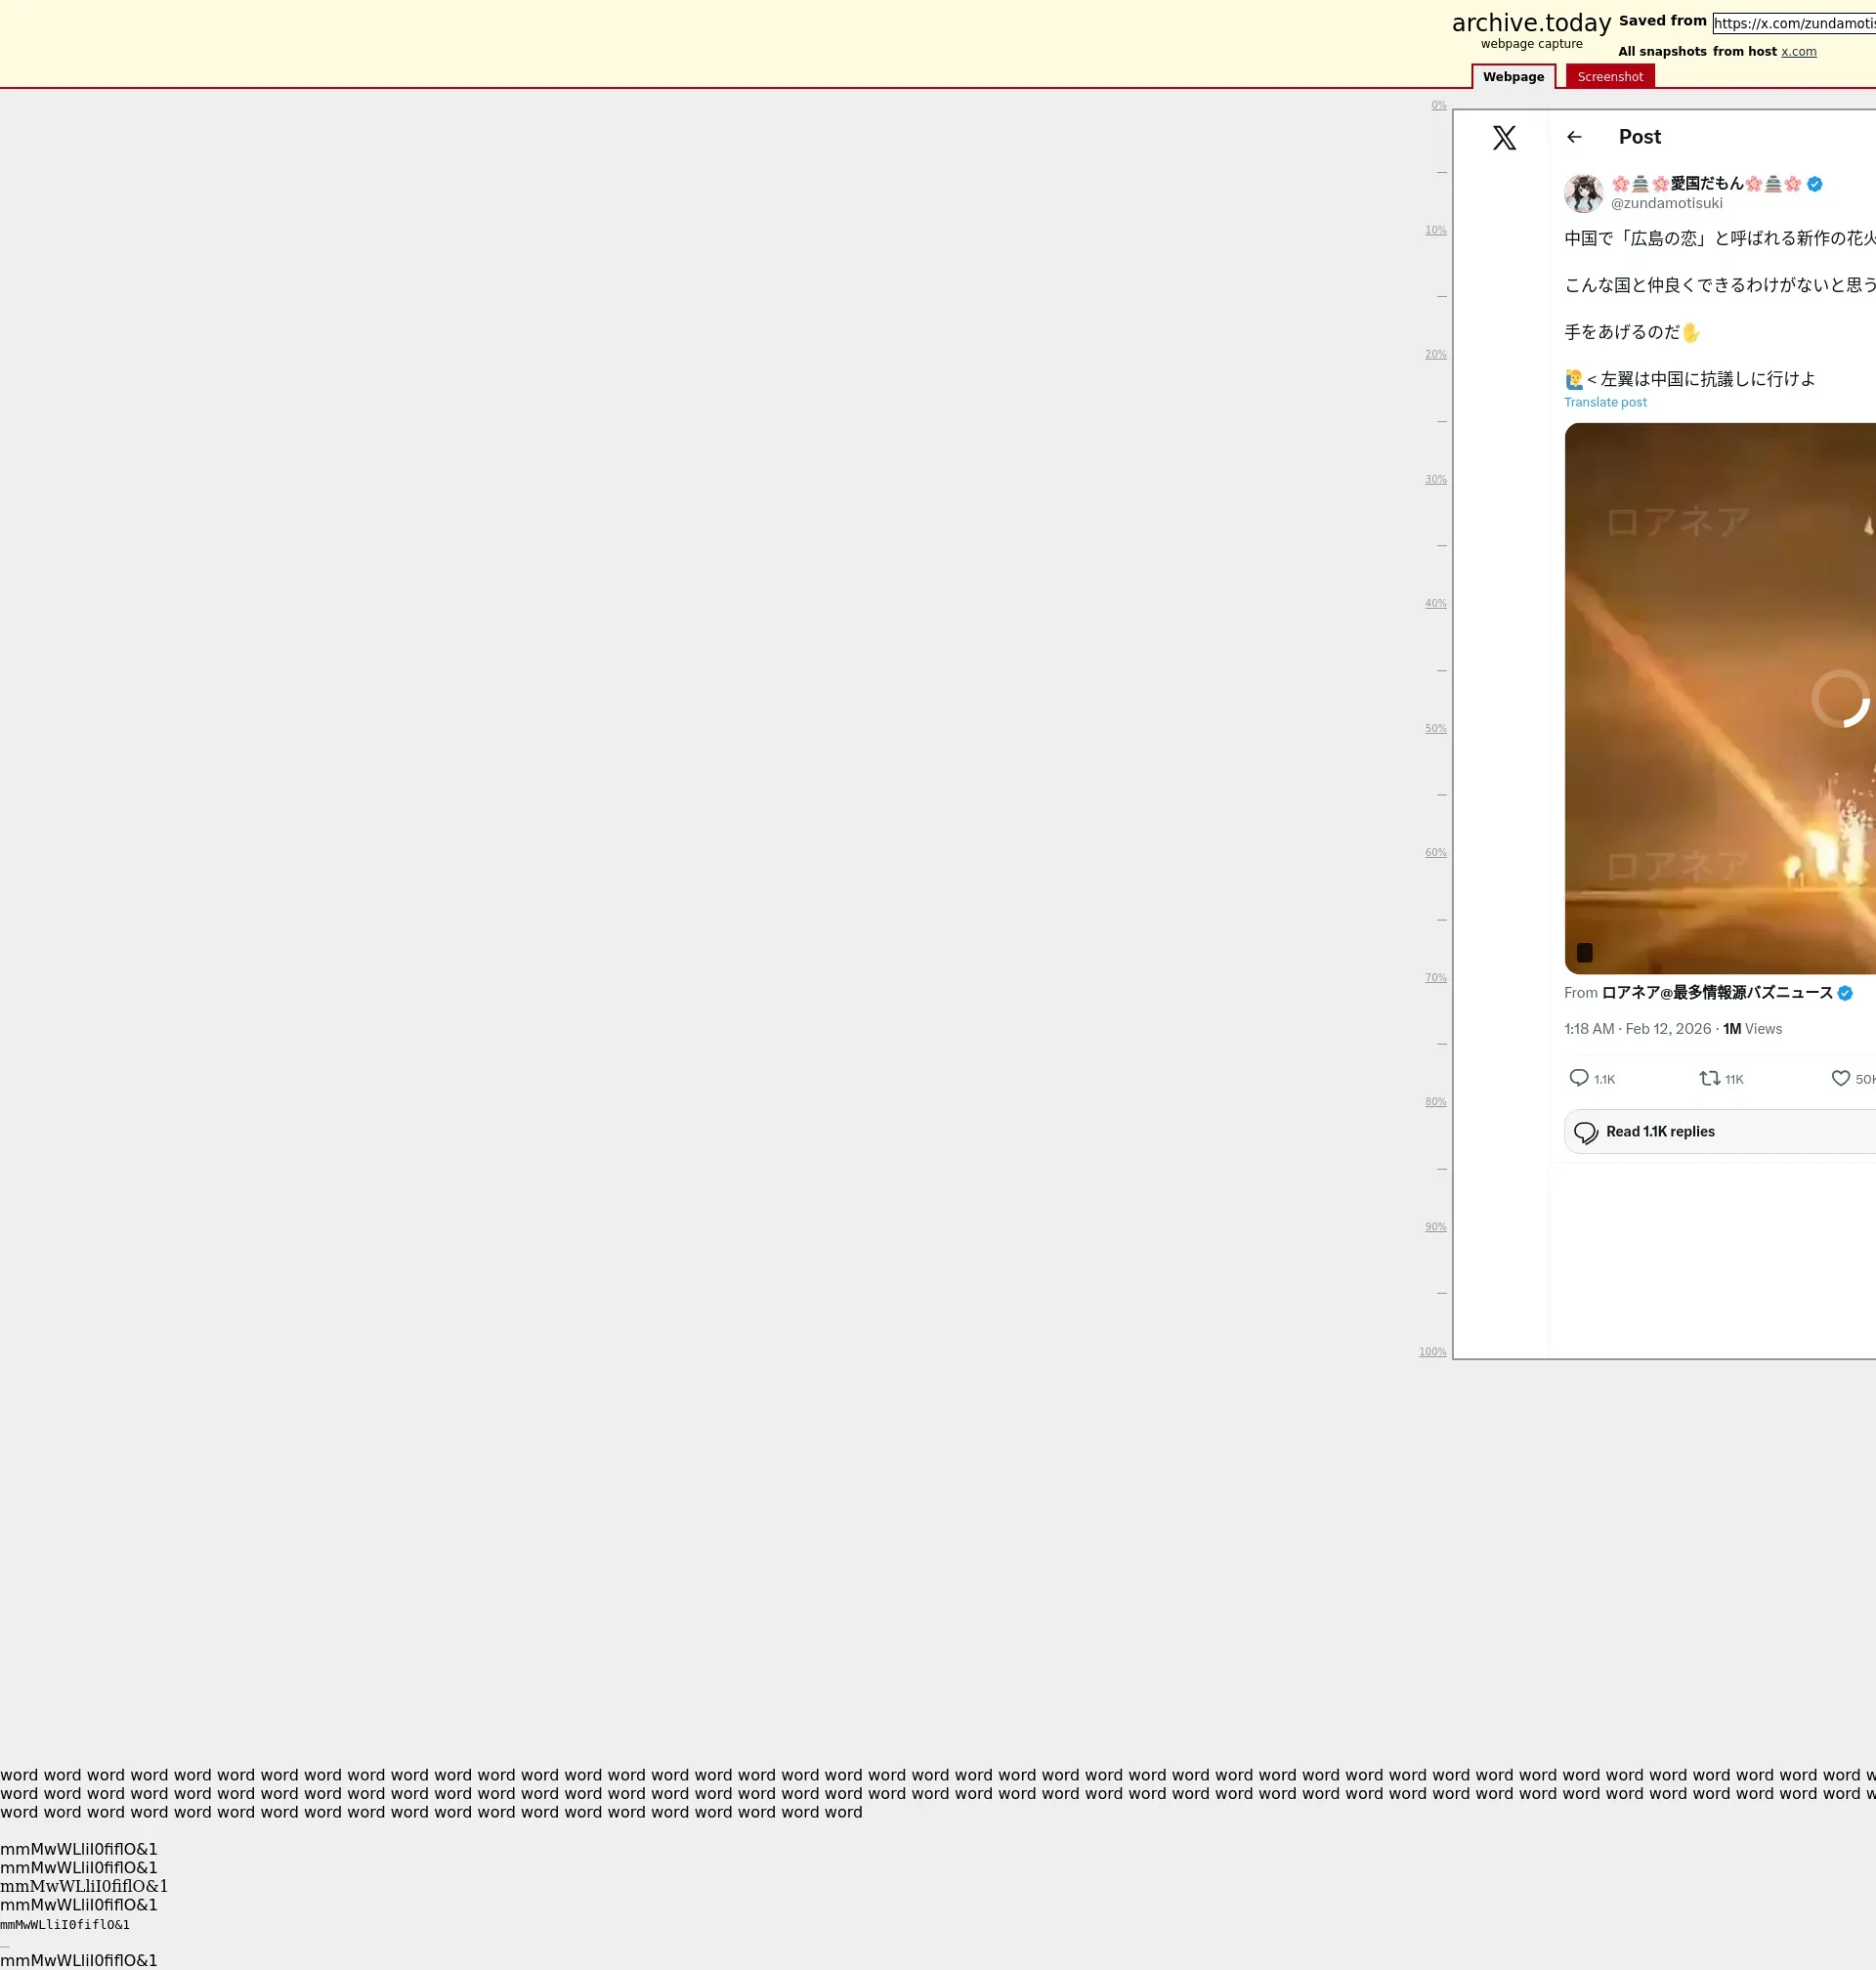
Task: Click the archive.today logo title
Action: [x=1530, y=23]
